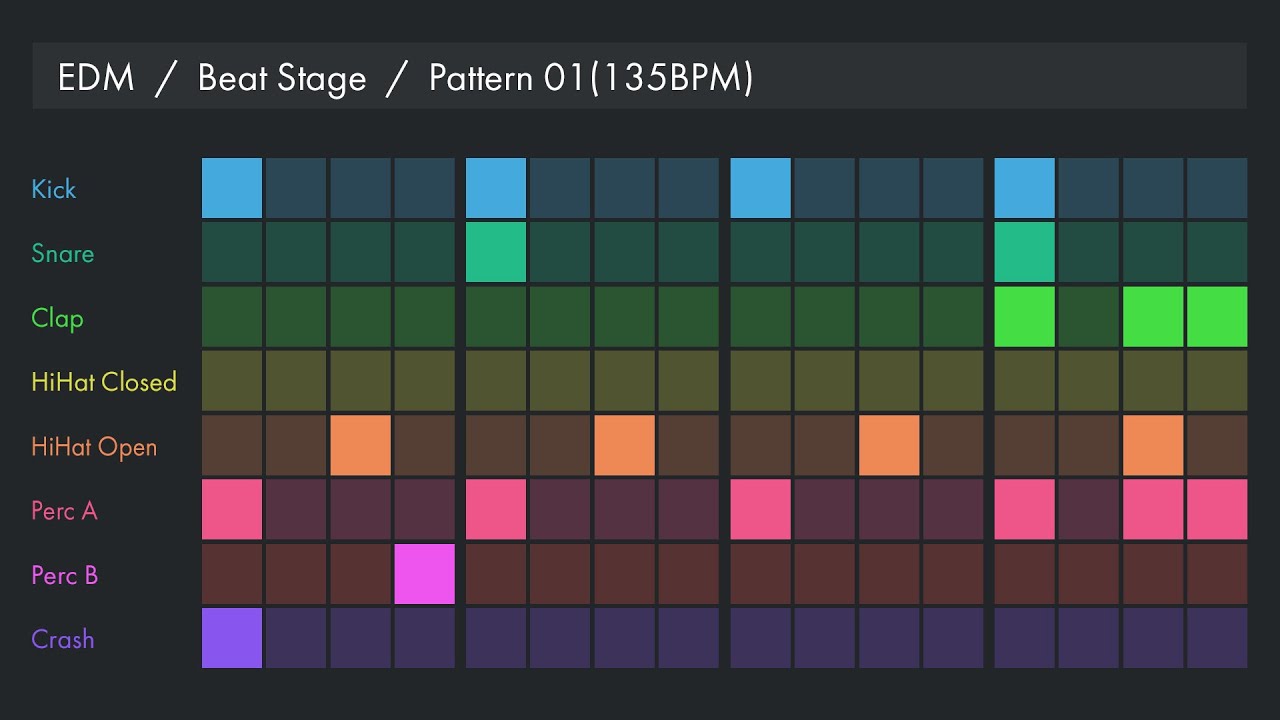Click the Perc B track label
The height and width of the screenshot is (720, 1280).
pyautogui.click(x=64, y=575)
